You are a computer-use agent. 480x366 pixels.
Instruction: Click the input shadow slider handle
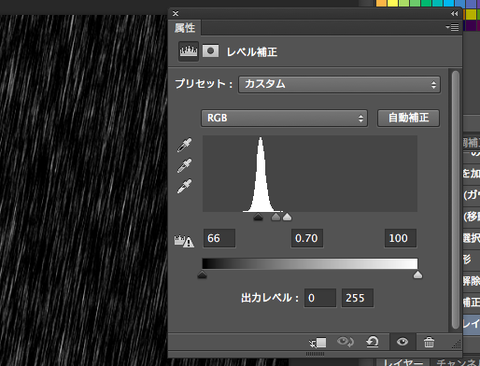point(258,217)
